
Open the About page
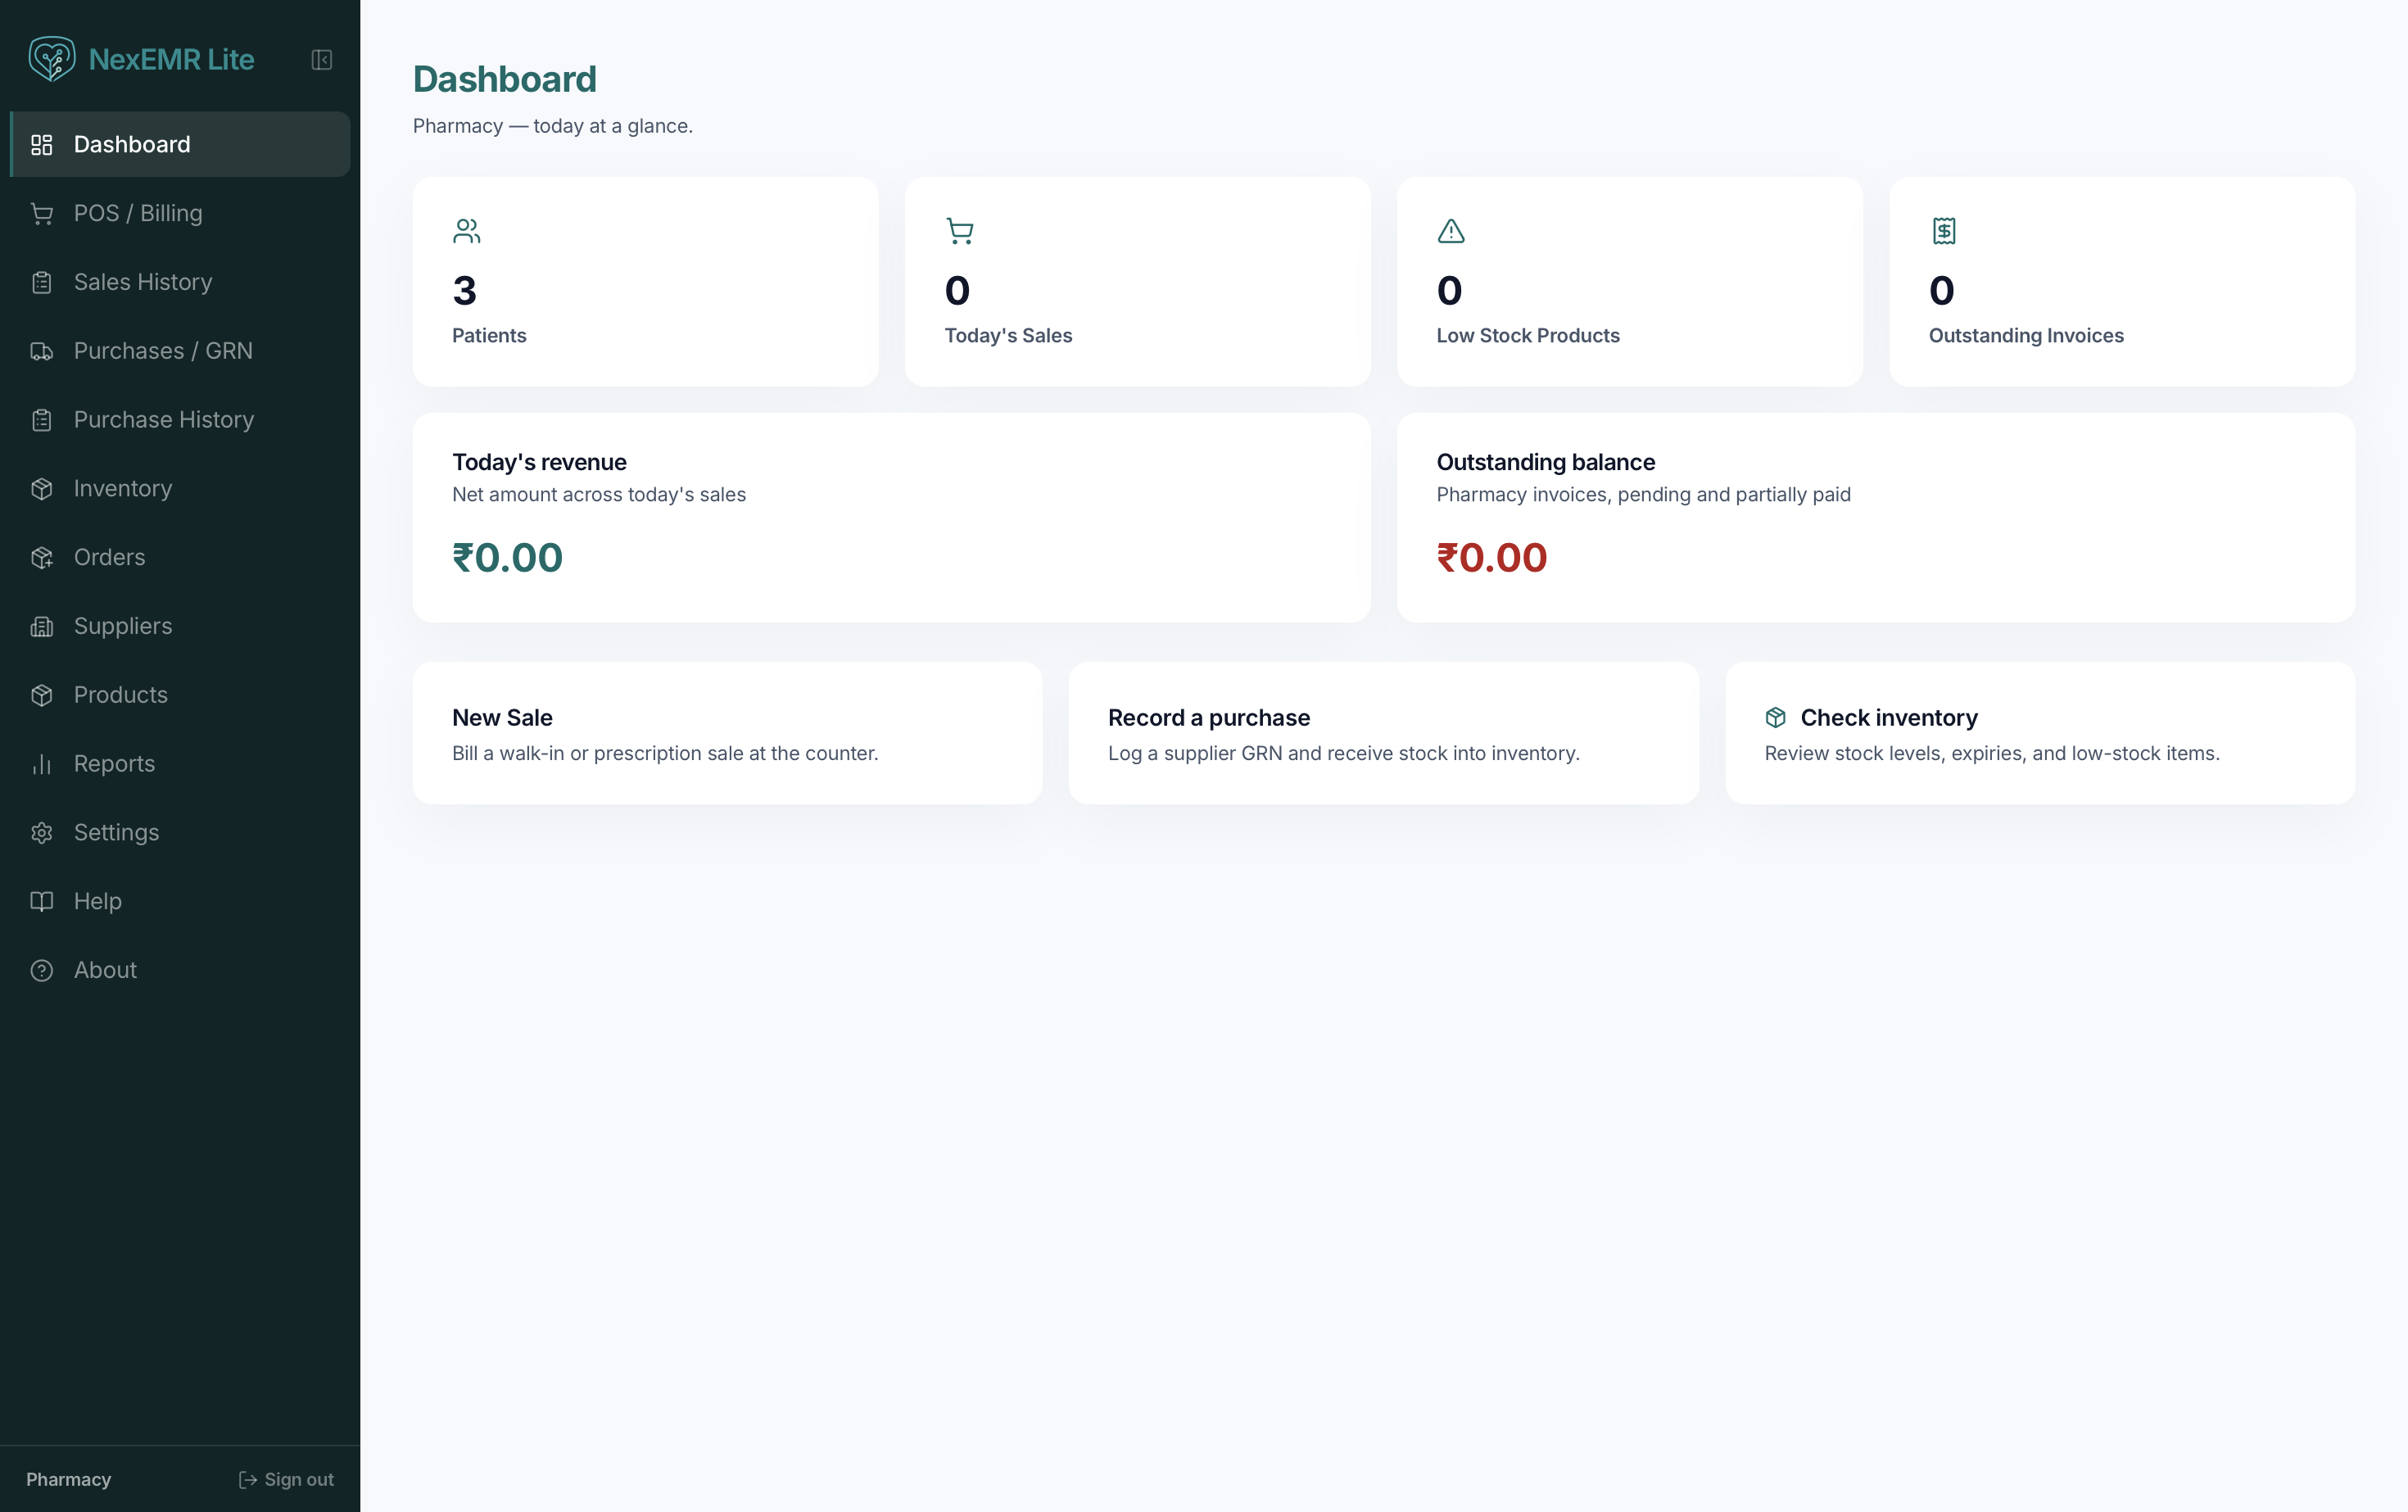180,970
